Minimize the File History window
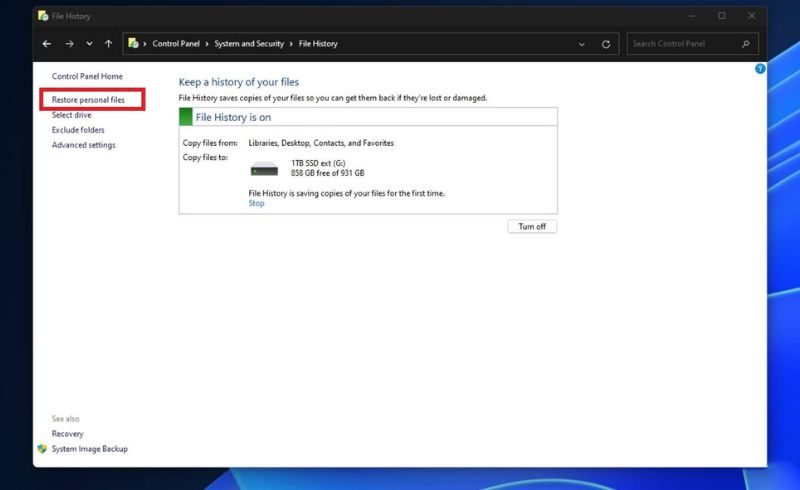Image resolution: width=800 pixels, height=490 pixels. click(692, 16)
